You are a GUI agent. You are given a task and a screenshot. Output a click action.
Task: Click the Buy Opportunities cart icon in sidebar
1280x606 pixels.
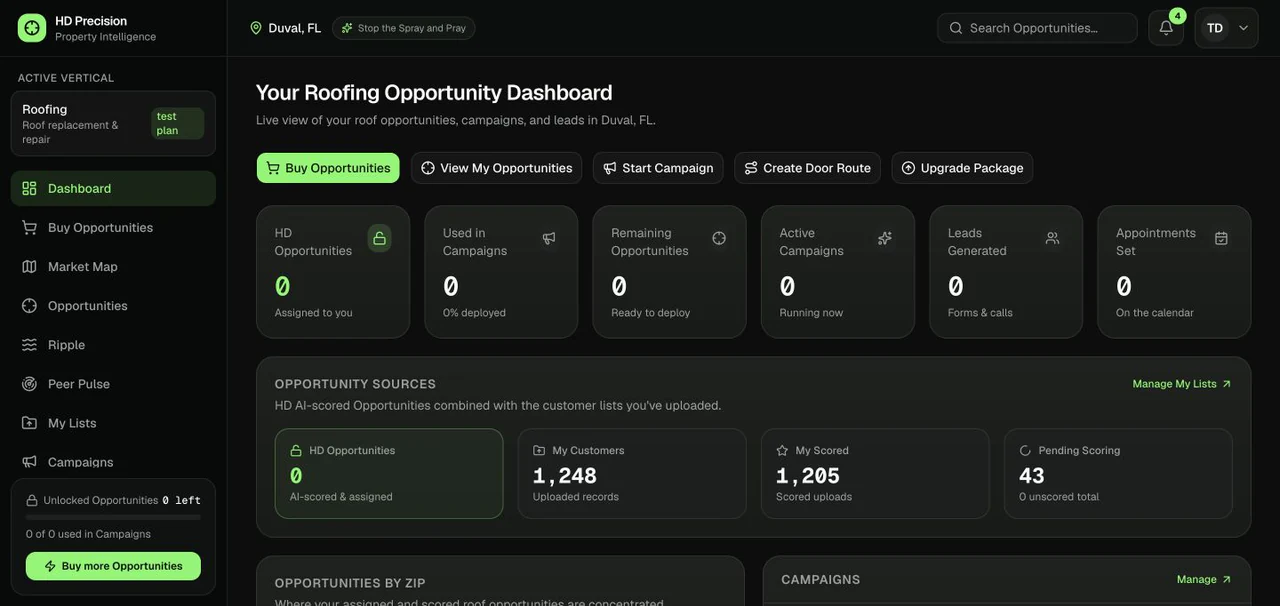(29, 227)
